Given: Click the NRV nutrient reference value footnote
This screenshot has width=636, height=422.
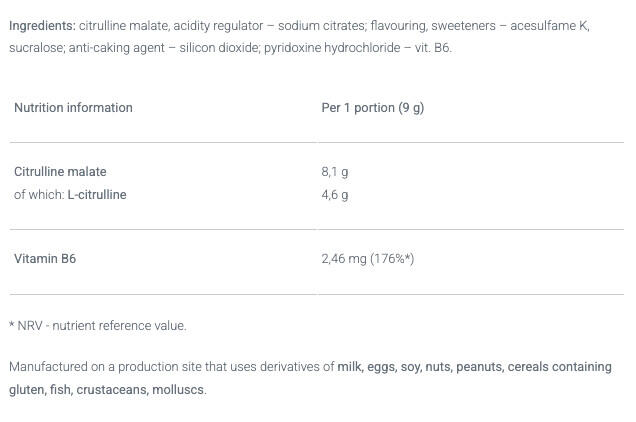Looking at the screenshot, I should (98, 326).
